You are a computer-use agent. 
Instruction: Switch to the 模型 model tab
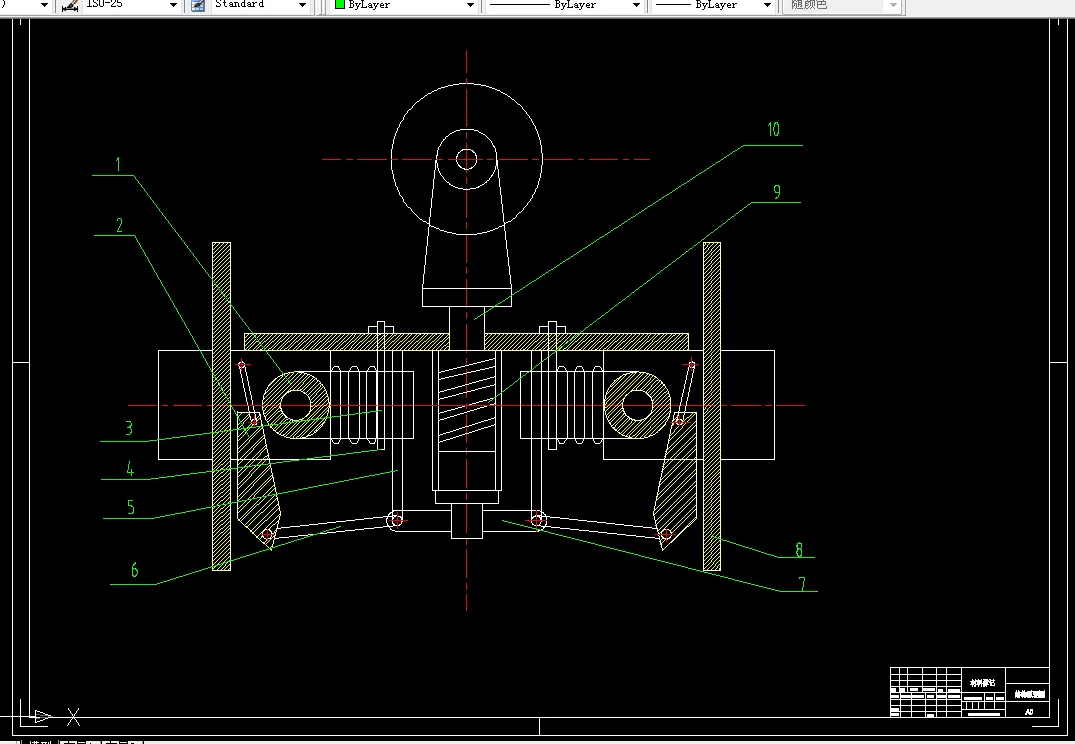[x=40, y=741]
